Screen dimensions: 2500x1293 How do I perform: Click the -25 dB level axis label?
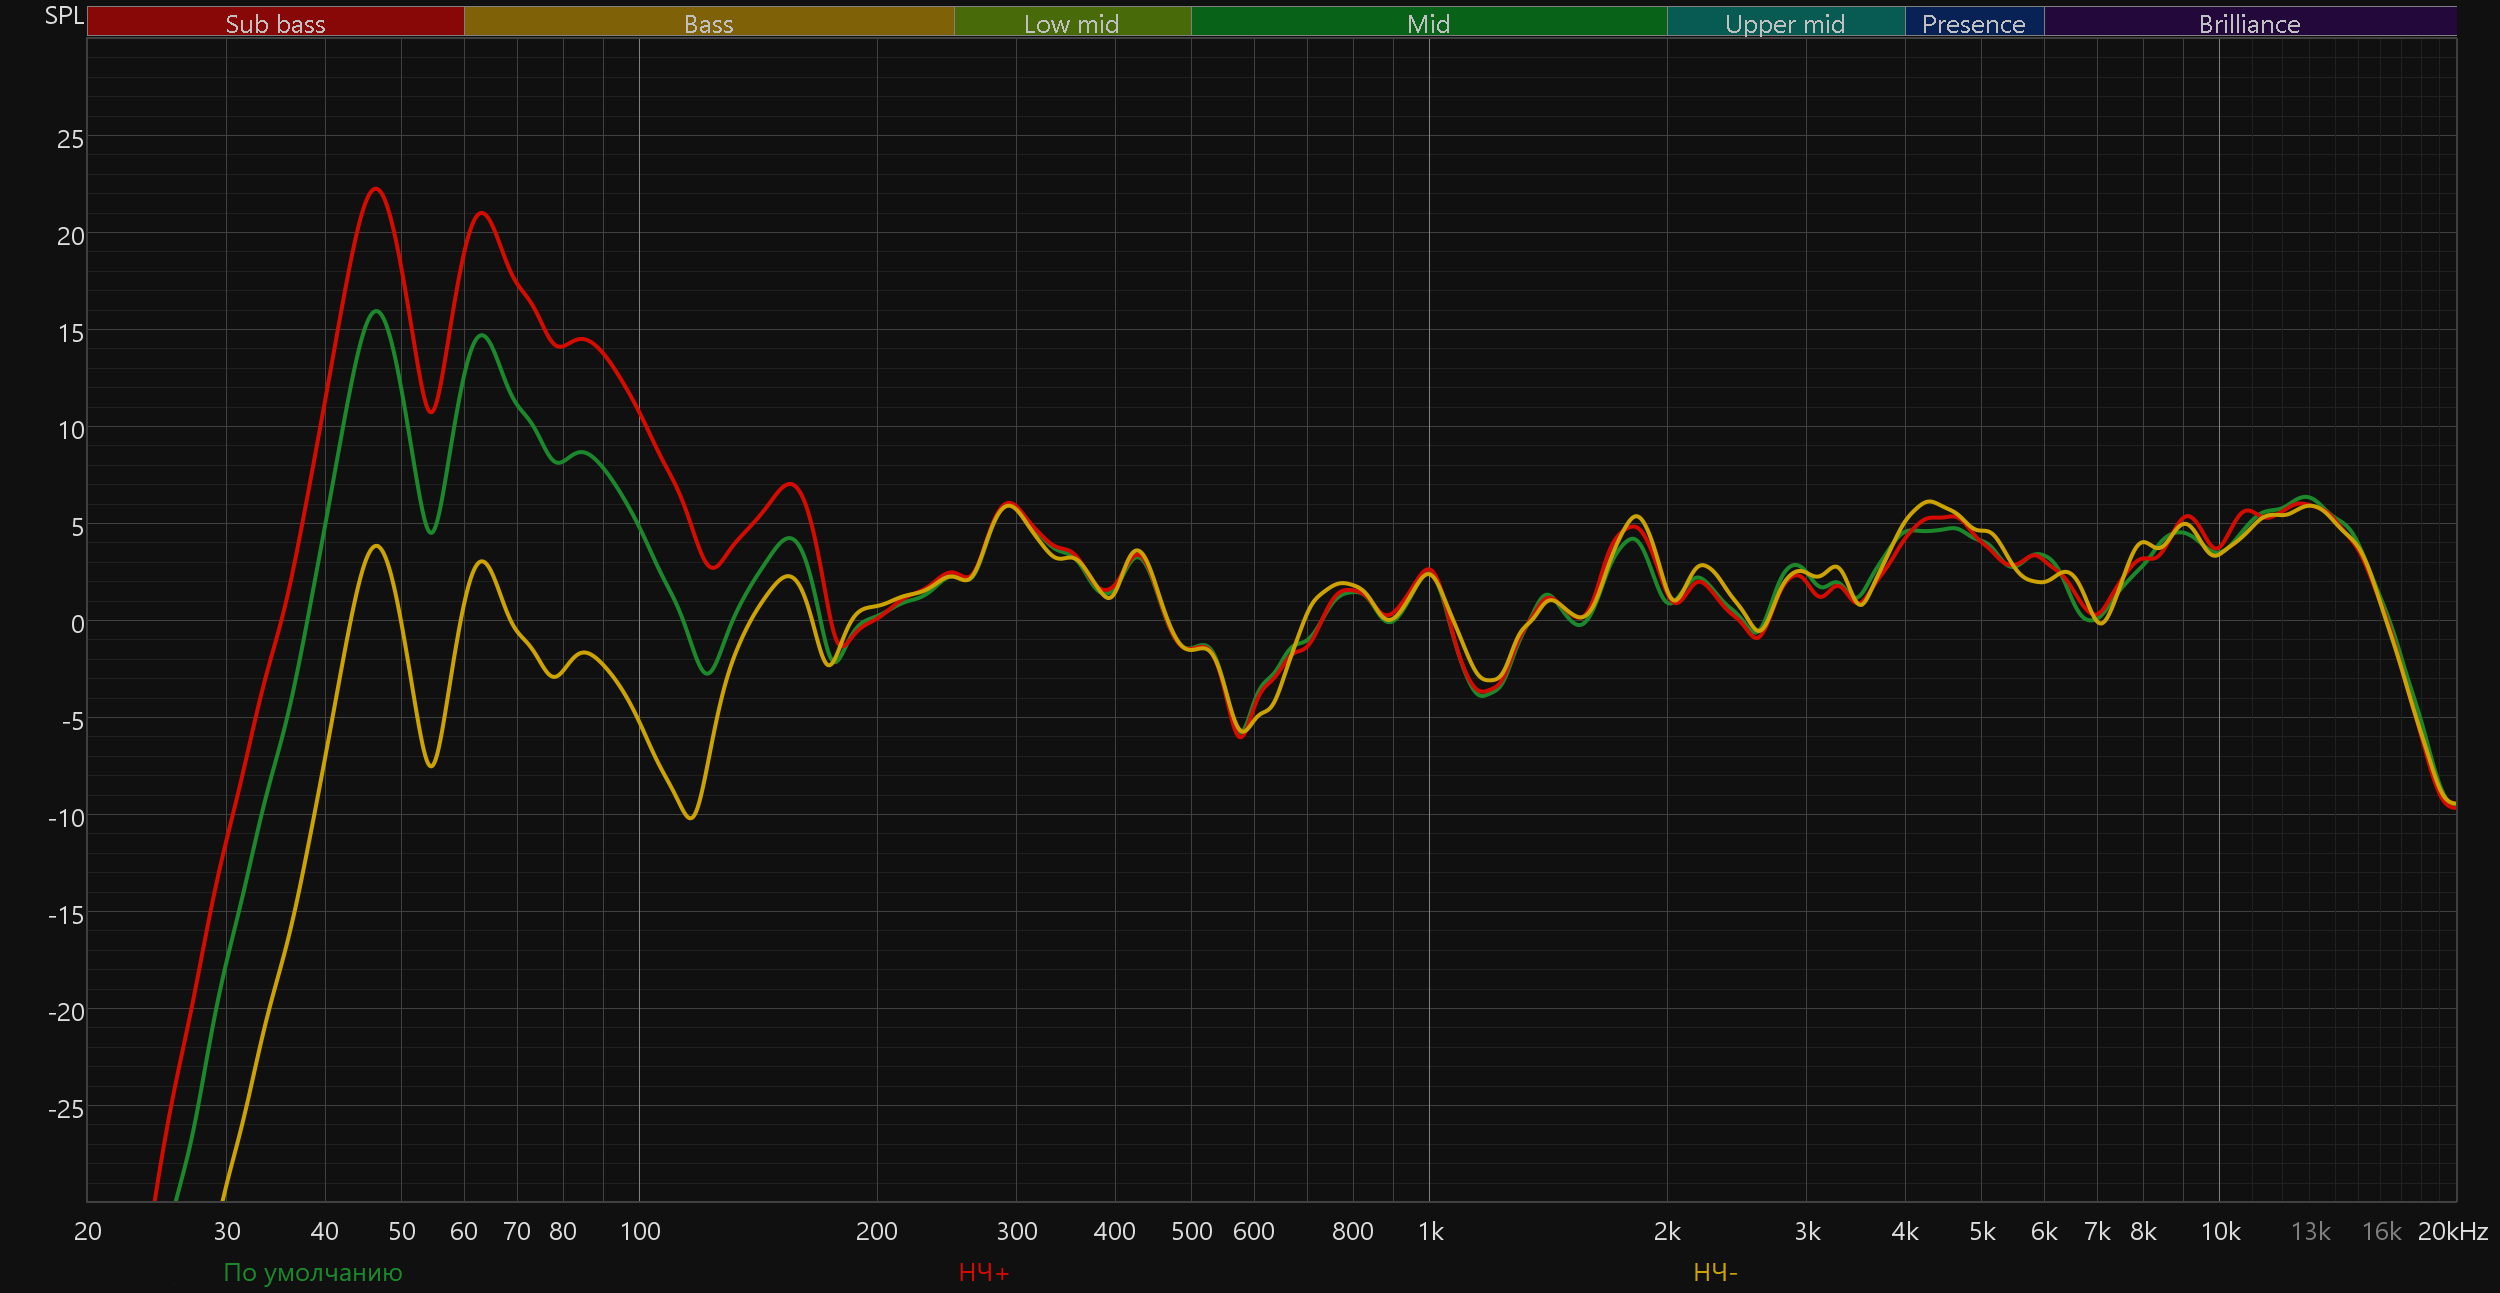pyautogui.click(x=66, y=1108)
